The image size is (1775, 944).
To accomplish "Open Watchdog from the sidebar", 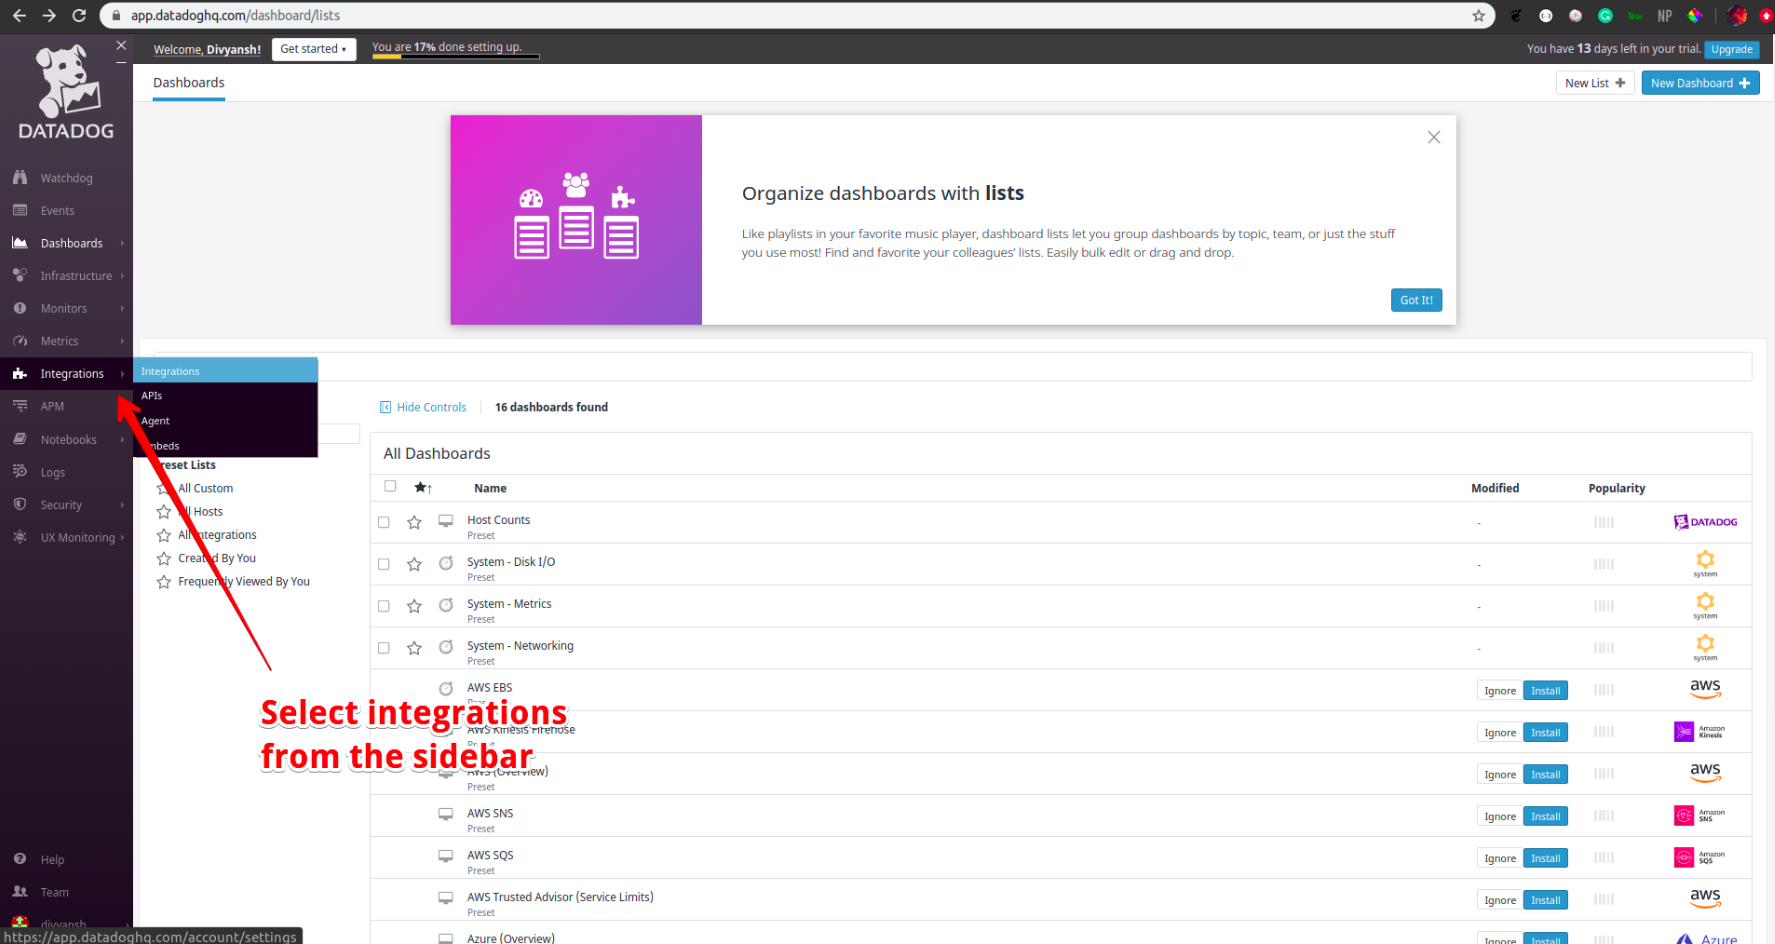I will point(66,178).
